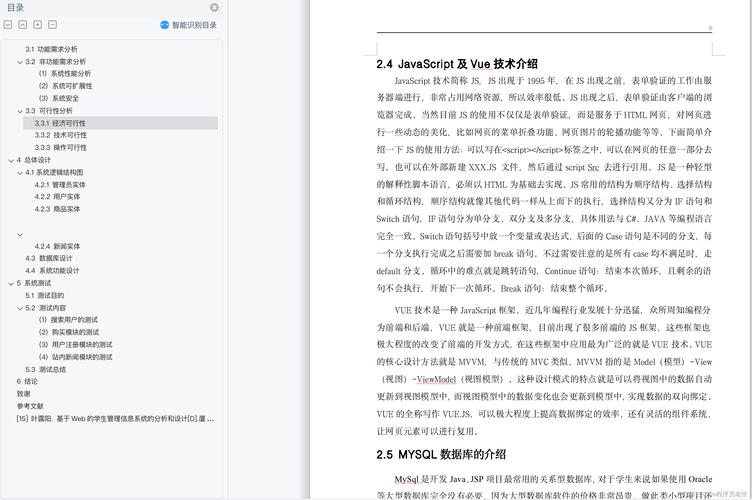The height and width of the screenshot is (500, 752).
Task: Jump to 4.4 系统功能设计
Action: (x=52, y=270)
